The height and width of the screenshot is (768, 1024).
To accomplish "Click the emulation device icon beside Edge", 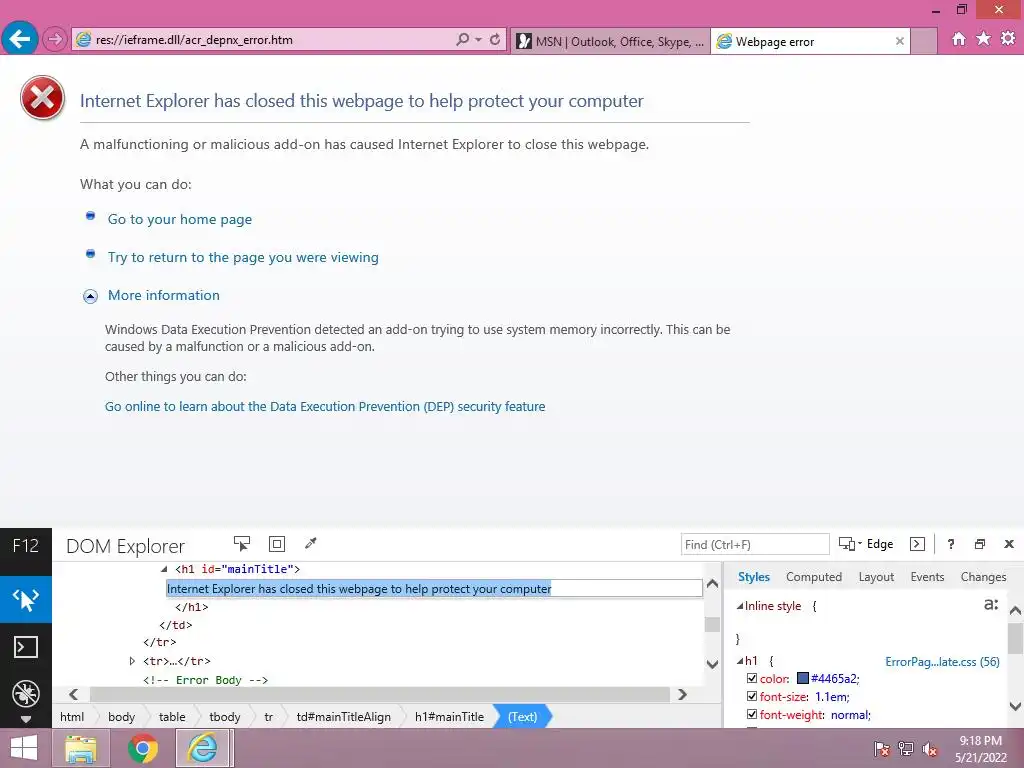I will [x=847, y=544].
